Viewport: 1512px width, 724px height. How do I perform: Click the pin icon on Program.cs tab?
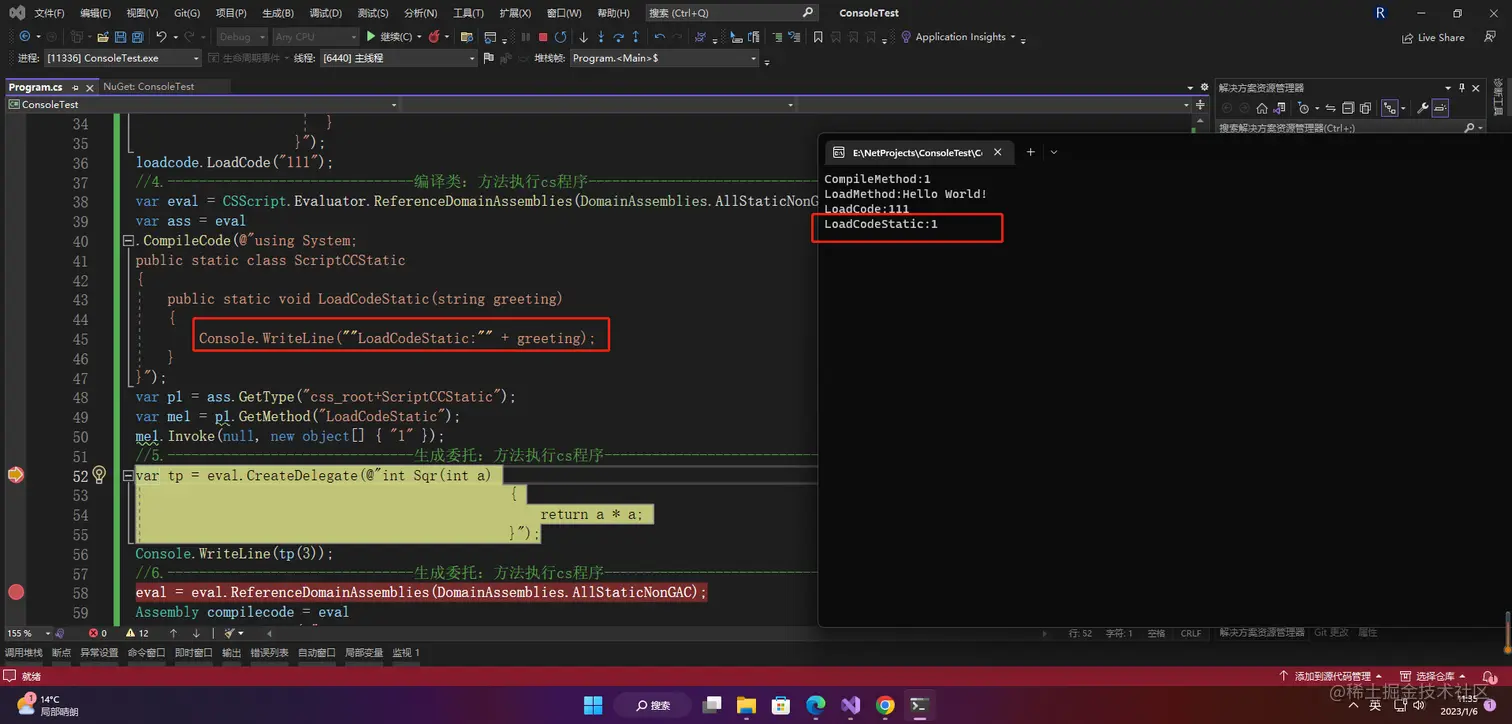73,87
